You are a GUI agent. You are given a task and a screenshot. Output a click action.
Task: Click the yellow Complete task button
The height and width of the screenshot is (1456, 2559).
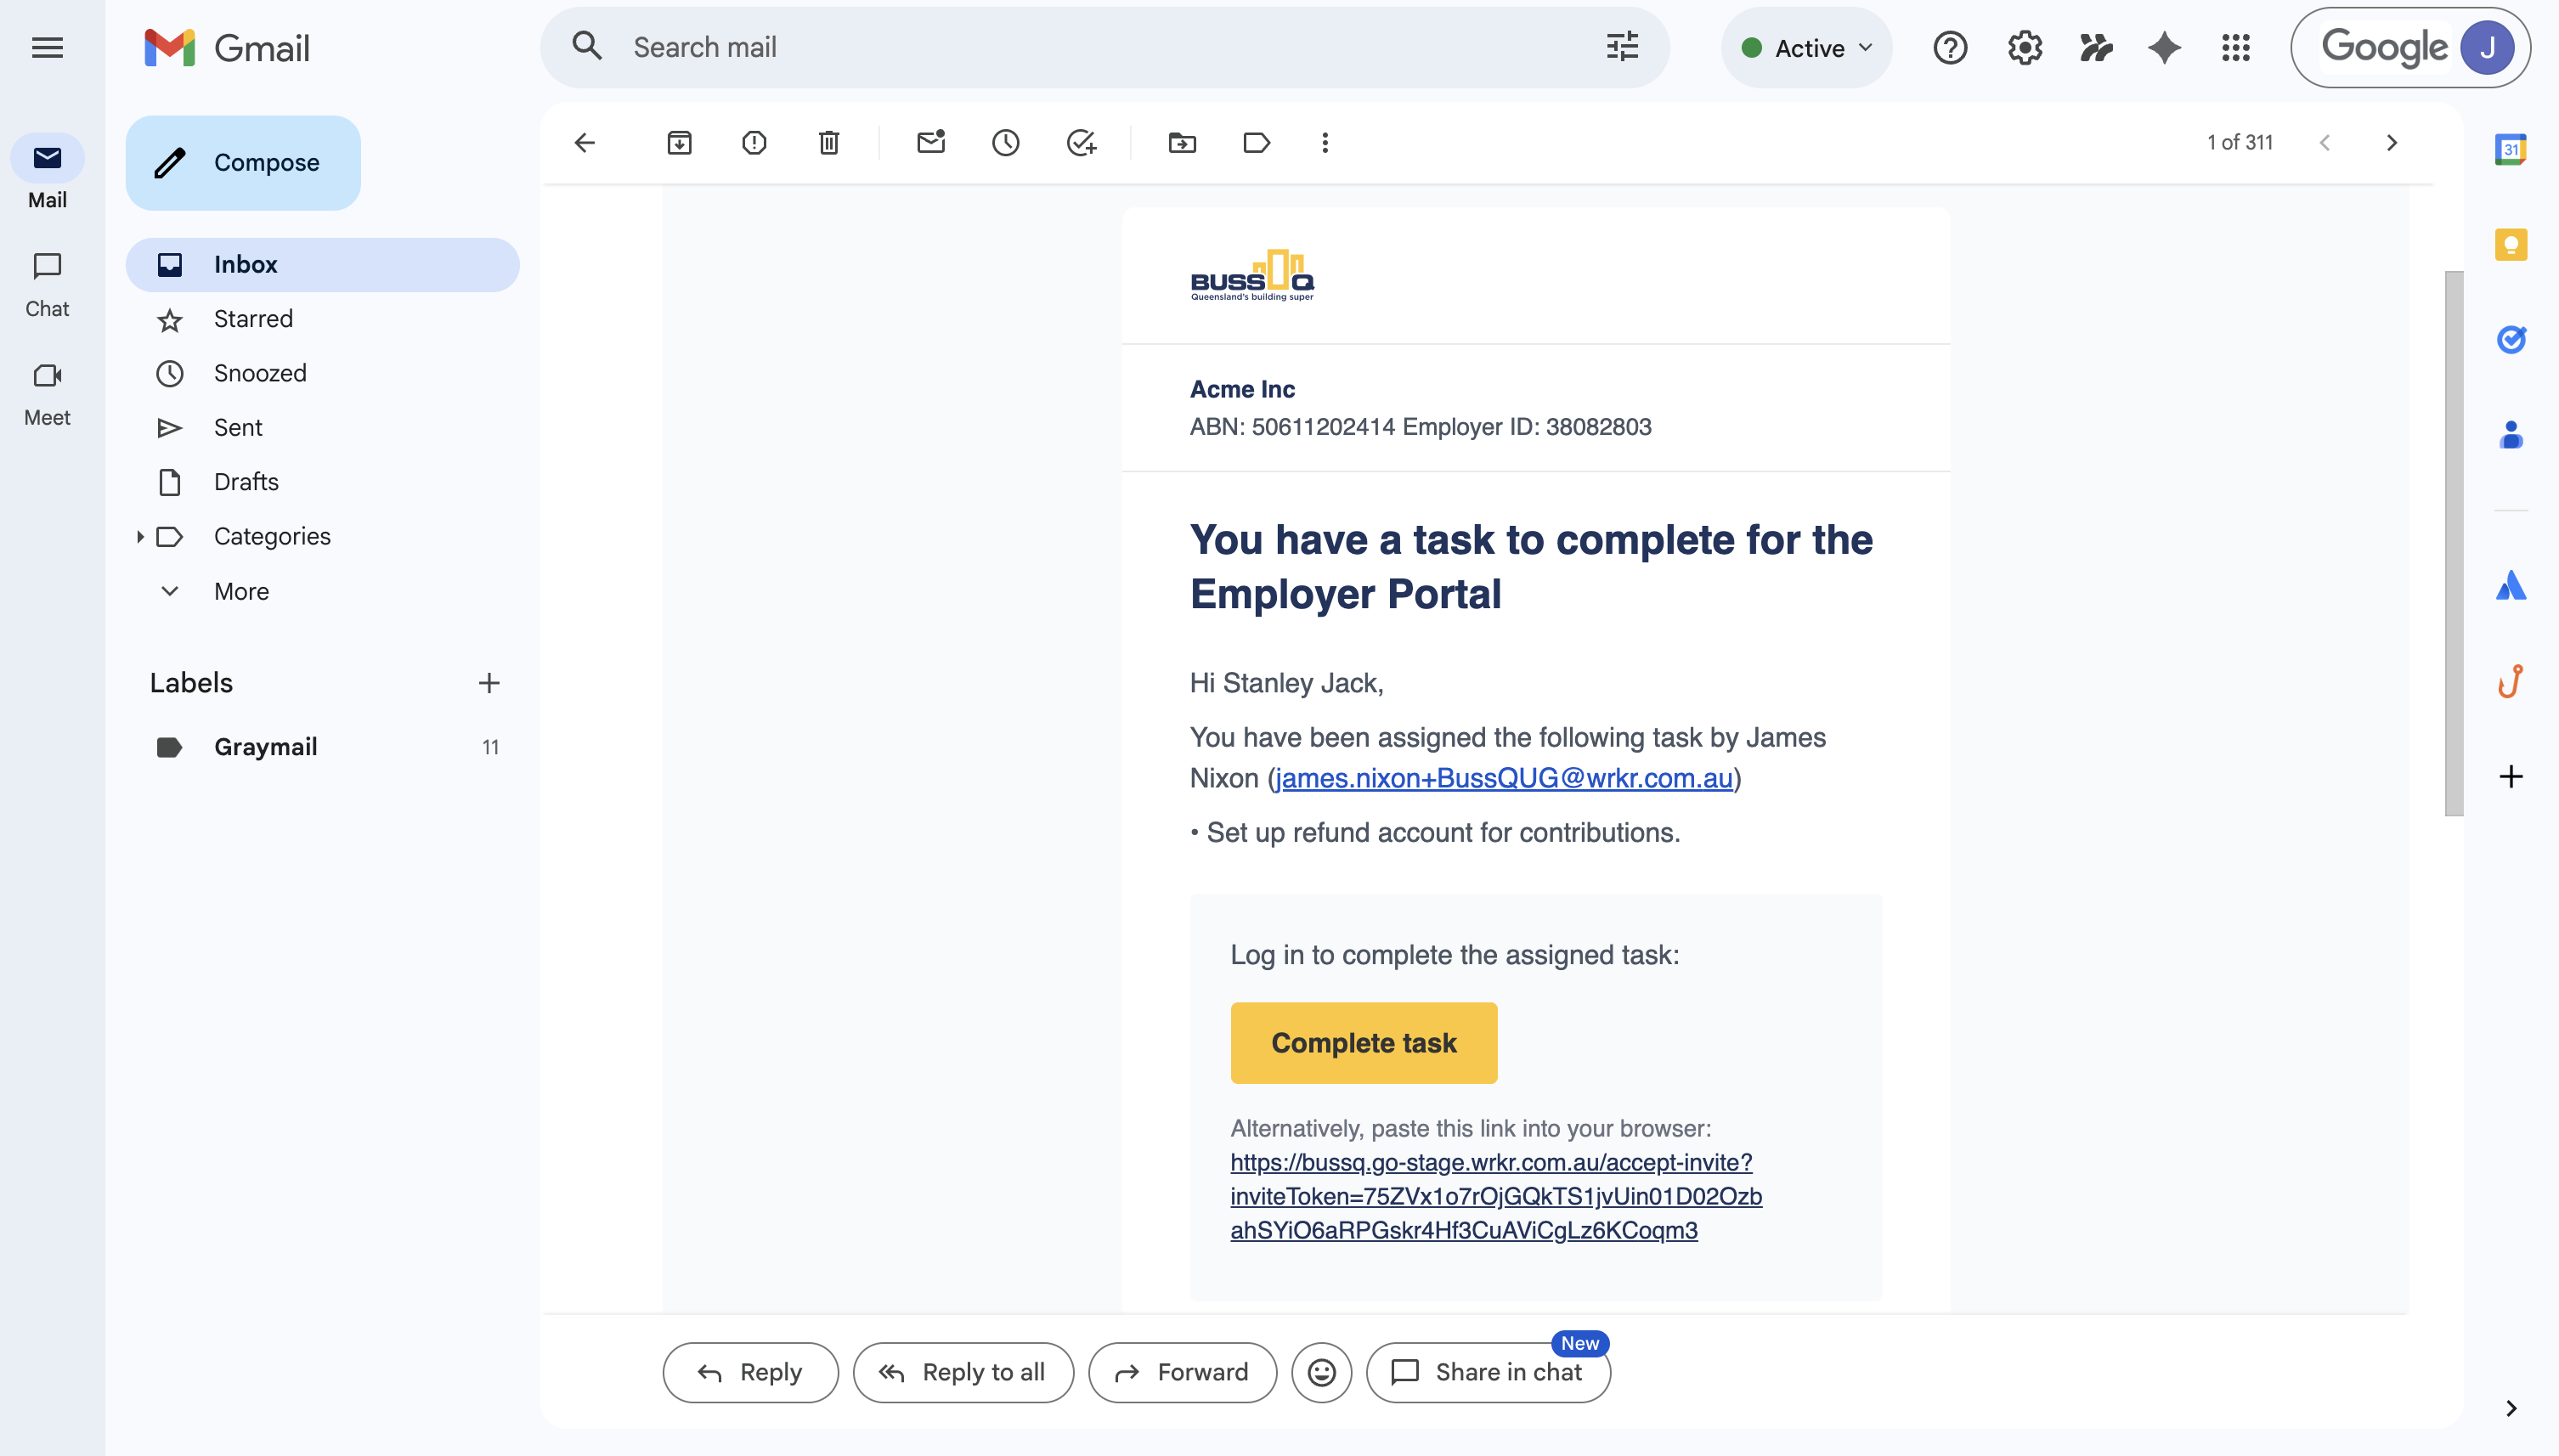1364,1043
